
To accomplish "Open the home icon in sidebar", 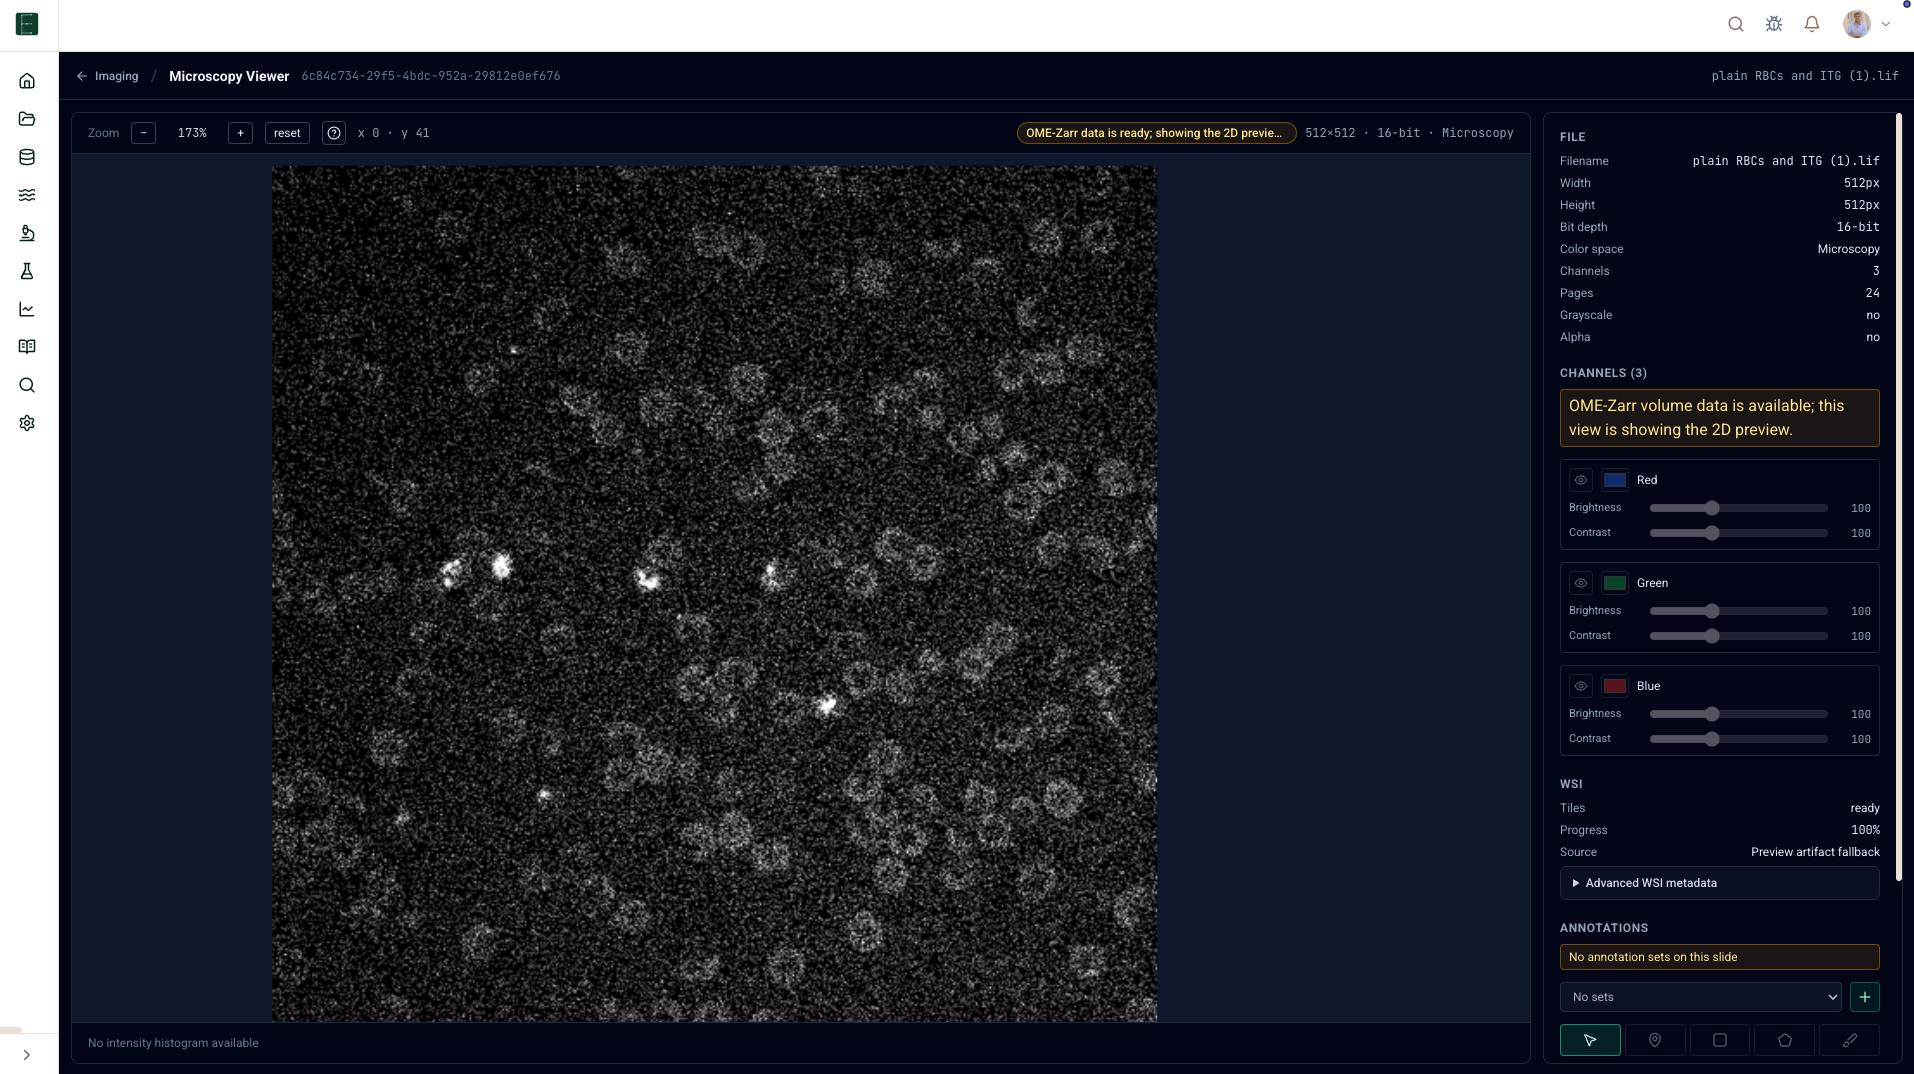I will 27,81.
